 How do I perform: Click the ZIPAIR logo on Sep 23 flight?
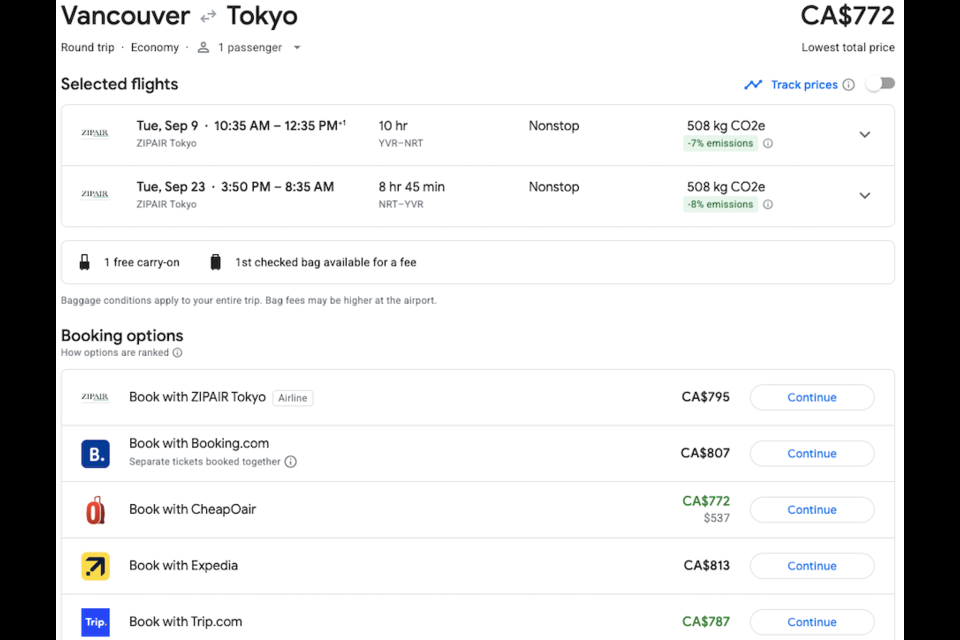[x=95, y=194]
